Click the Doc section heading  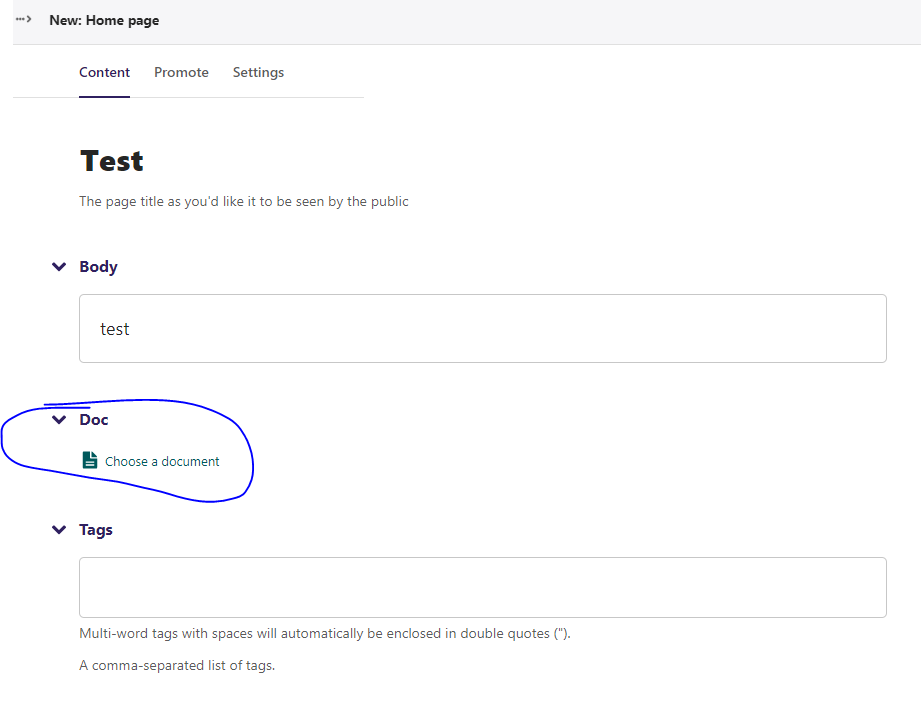94,419
